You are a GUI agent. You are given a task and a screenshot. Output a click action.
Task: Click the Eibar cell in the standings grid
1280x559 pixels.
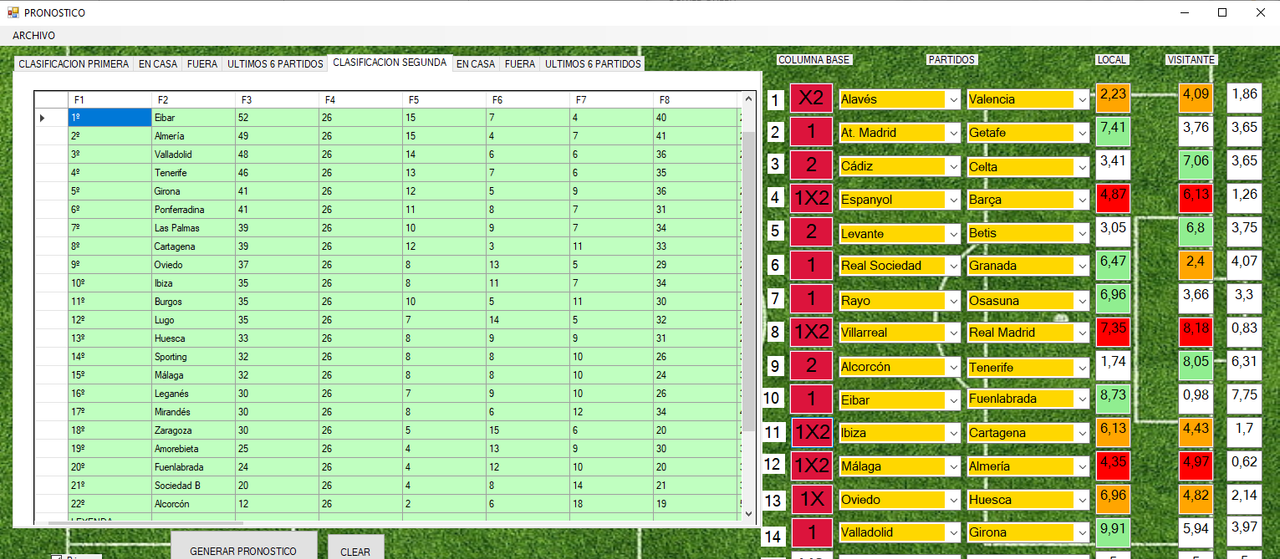click(x=194, y=118)
